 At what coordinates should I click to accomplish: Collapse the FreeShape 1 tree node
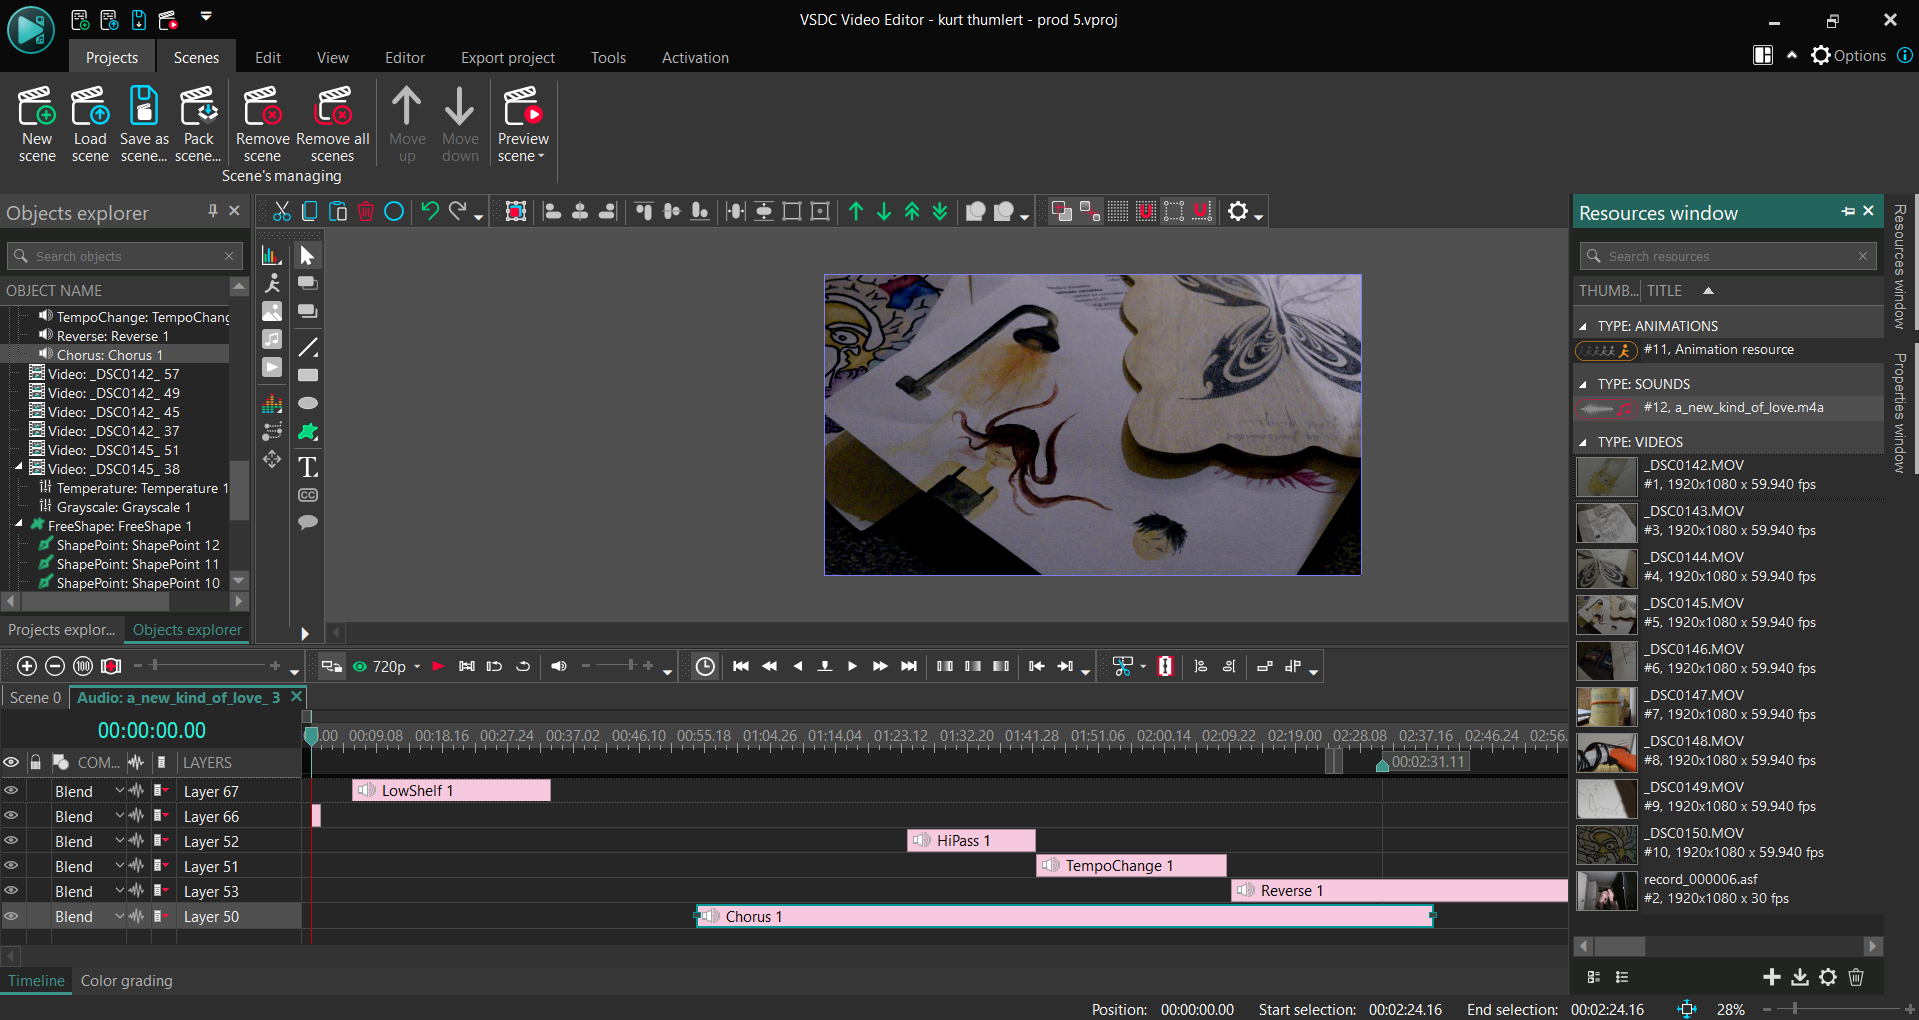(18, 524)
